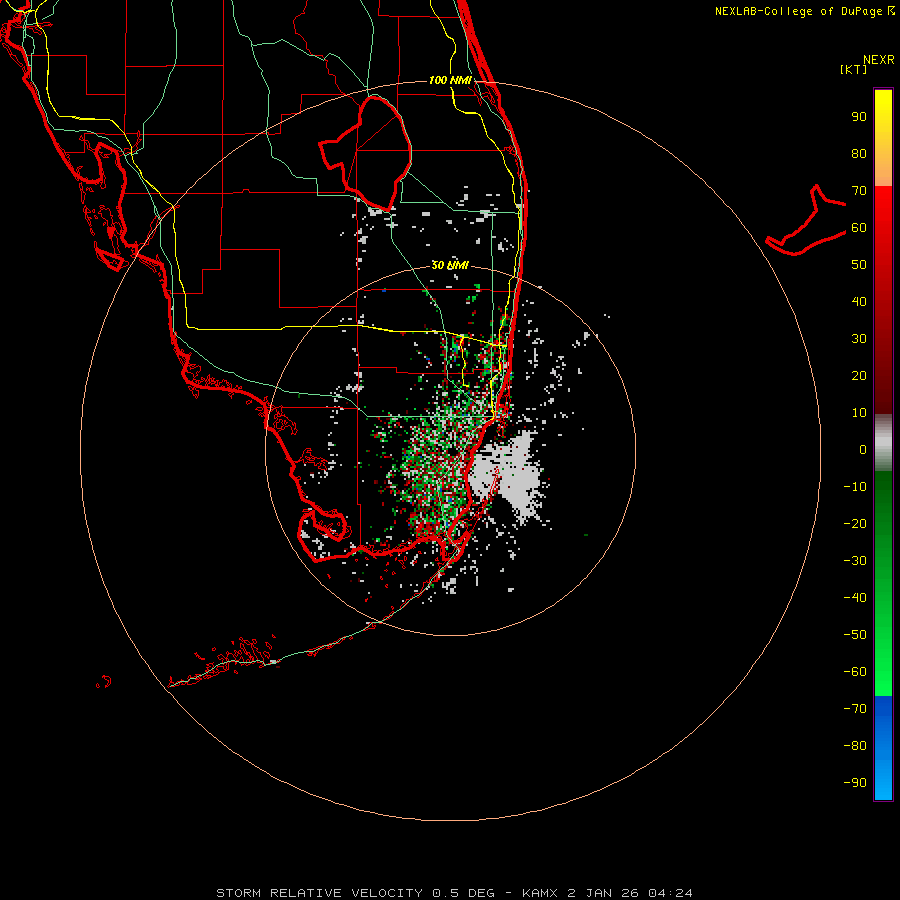Click the positive 20 scale value
Screen dimensions: 900x900
coord(859,376)
